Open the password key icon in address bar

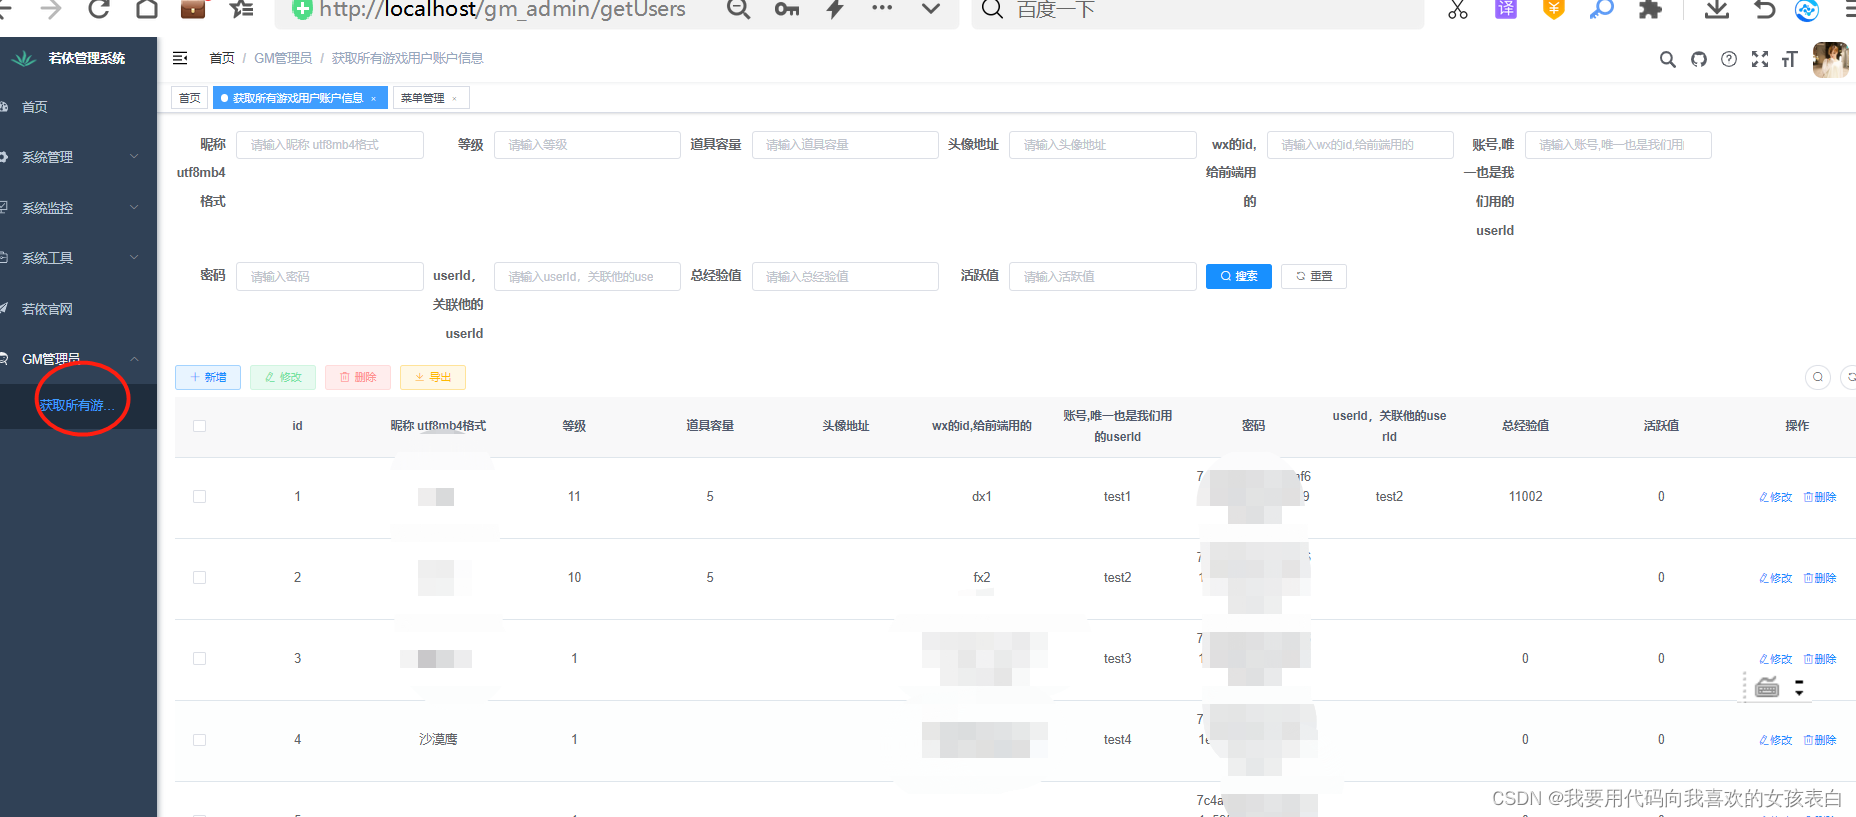[x=787, y=9]
